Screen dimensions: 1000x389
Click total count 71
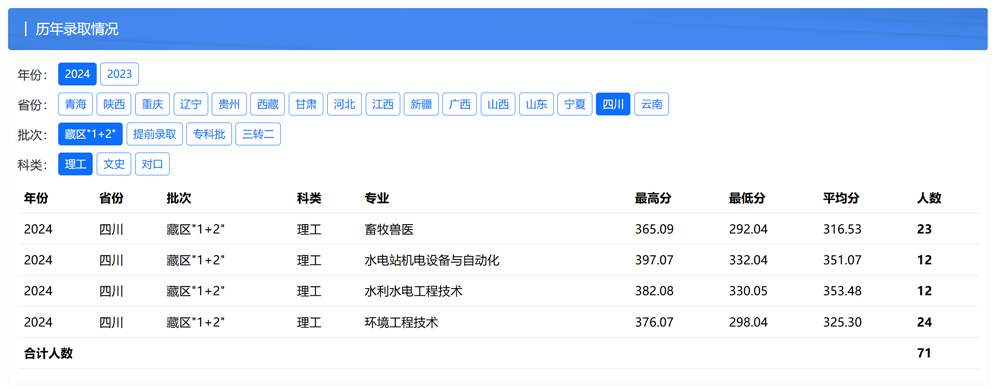tap(924, 353)
